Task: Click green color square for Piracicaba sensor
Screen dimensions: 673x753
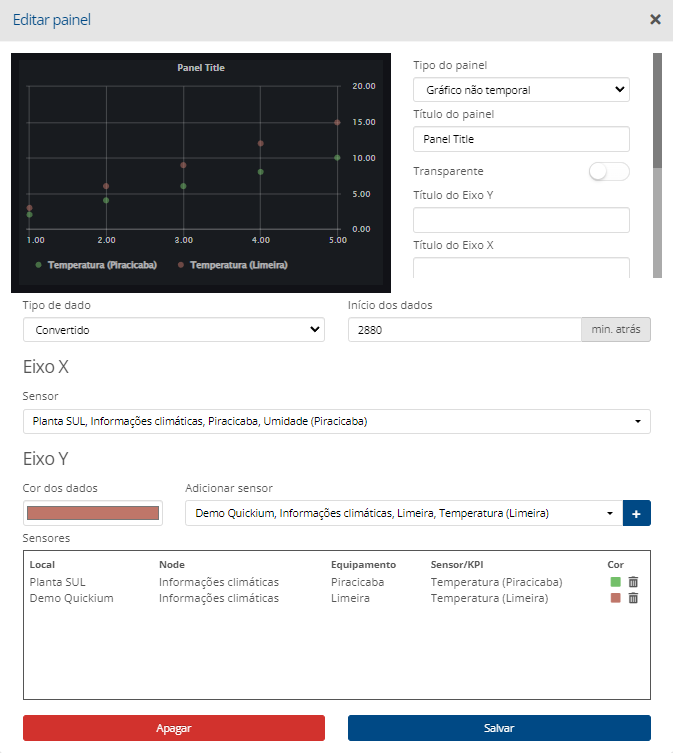Action: click(x=616, y=582)
